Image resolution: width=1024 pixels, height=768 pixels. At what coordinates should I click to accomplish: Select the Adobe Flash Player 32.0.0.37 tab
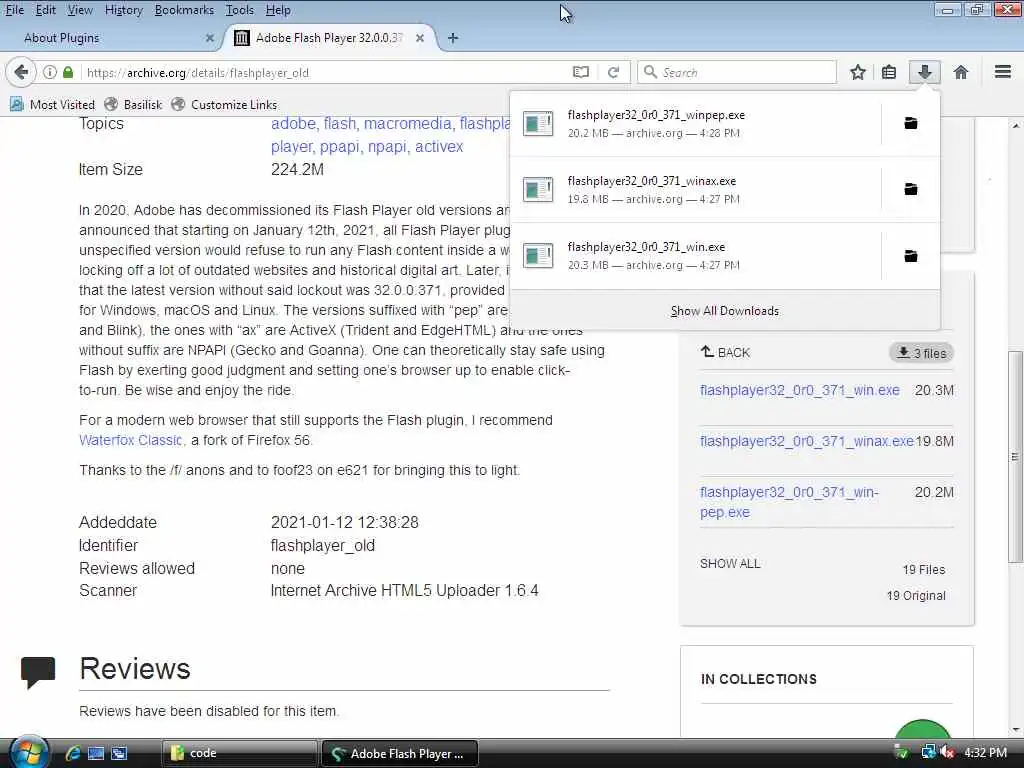tap(330, 38)
